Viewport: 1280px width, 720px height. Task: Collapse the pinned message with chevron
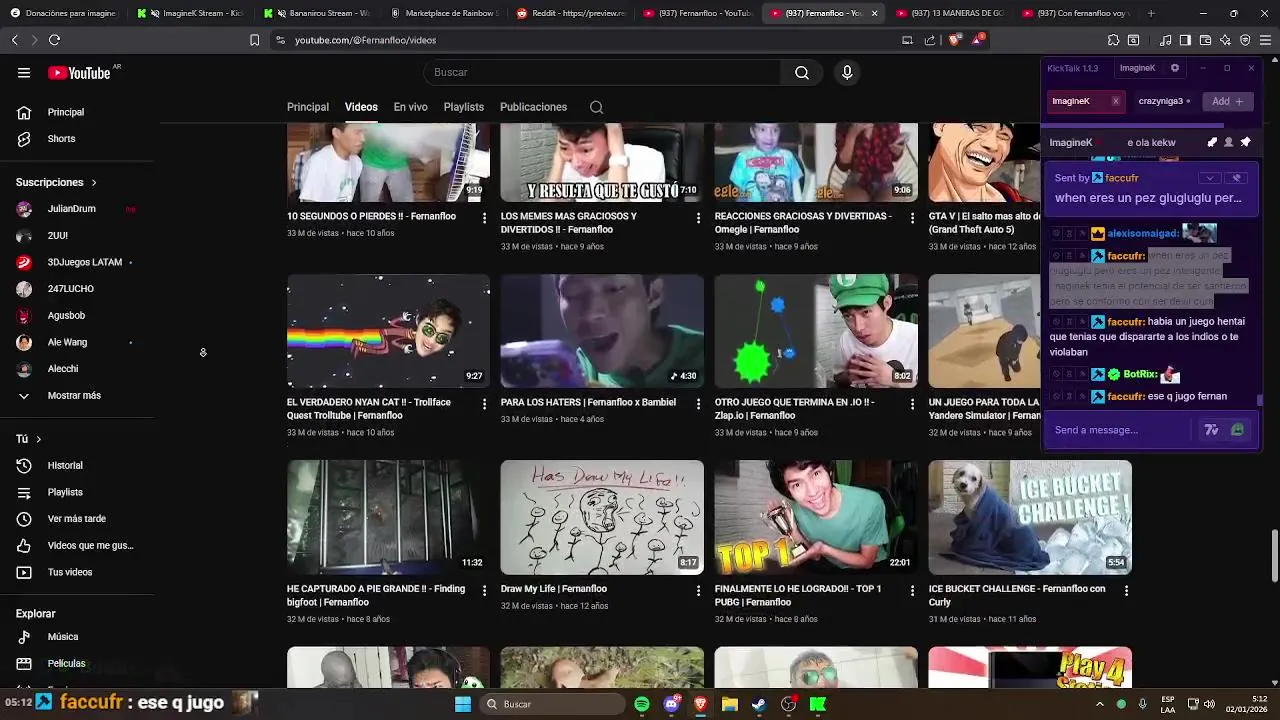(1210, 178)
